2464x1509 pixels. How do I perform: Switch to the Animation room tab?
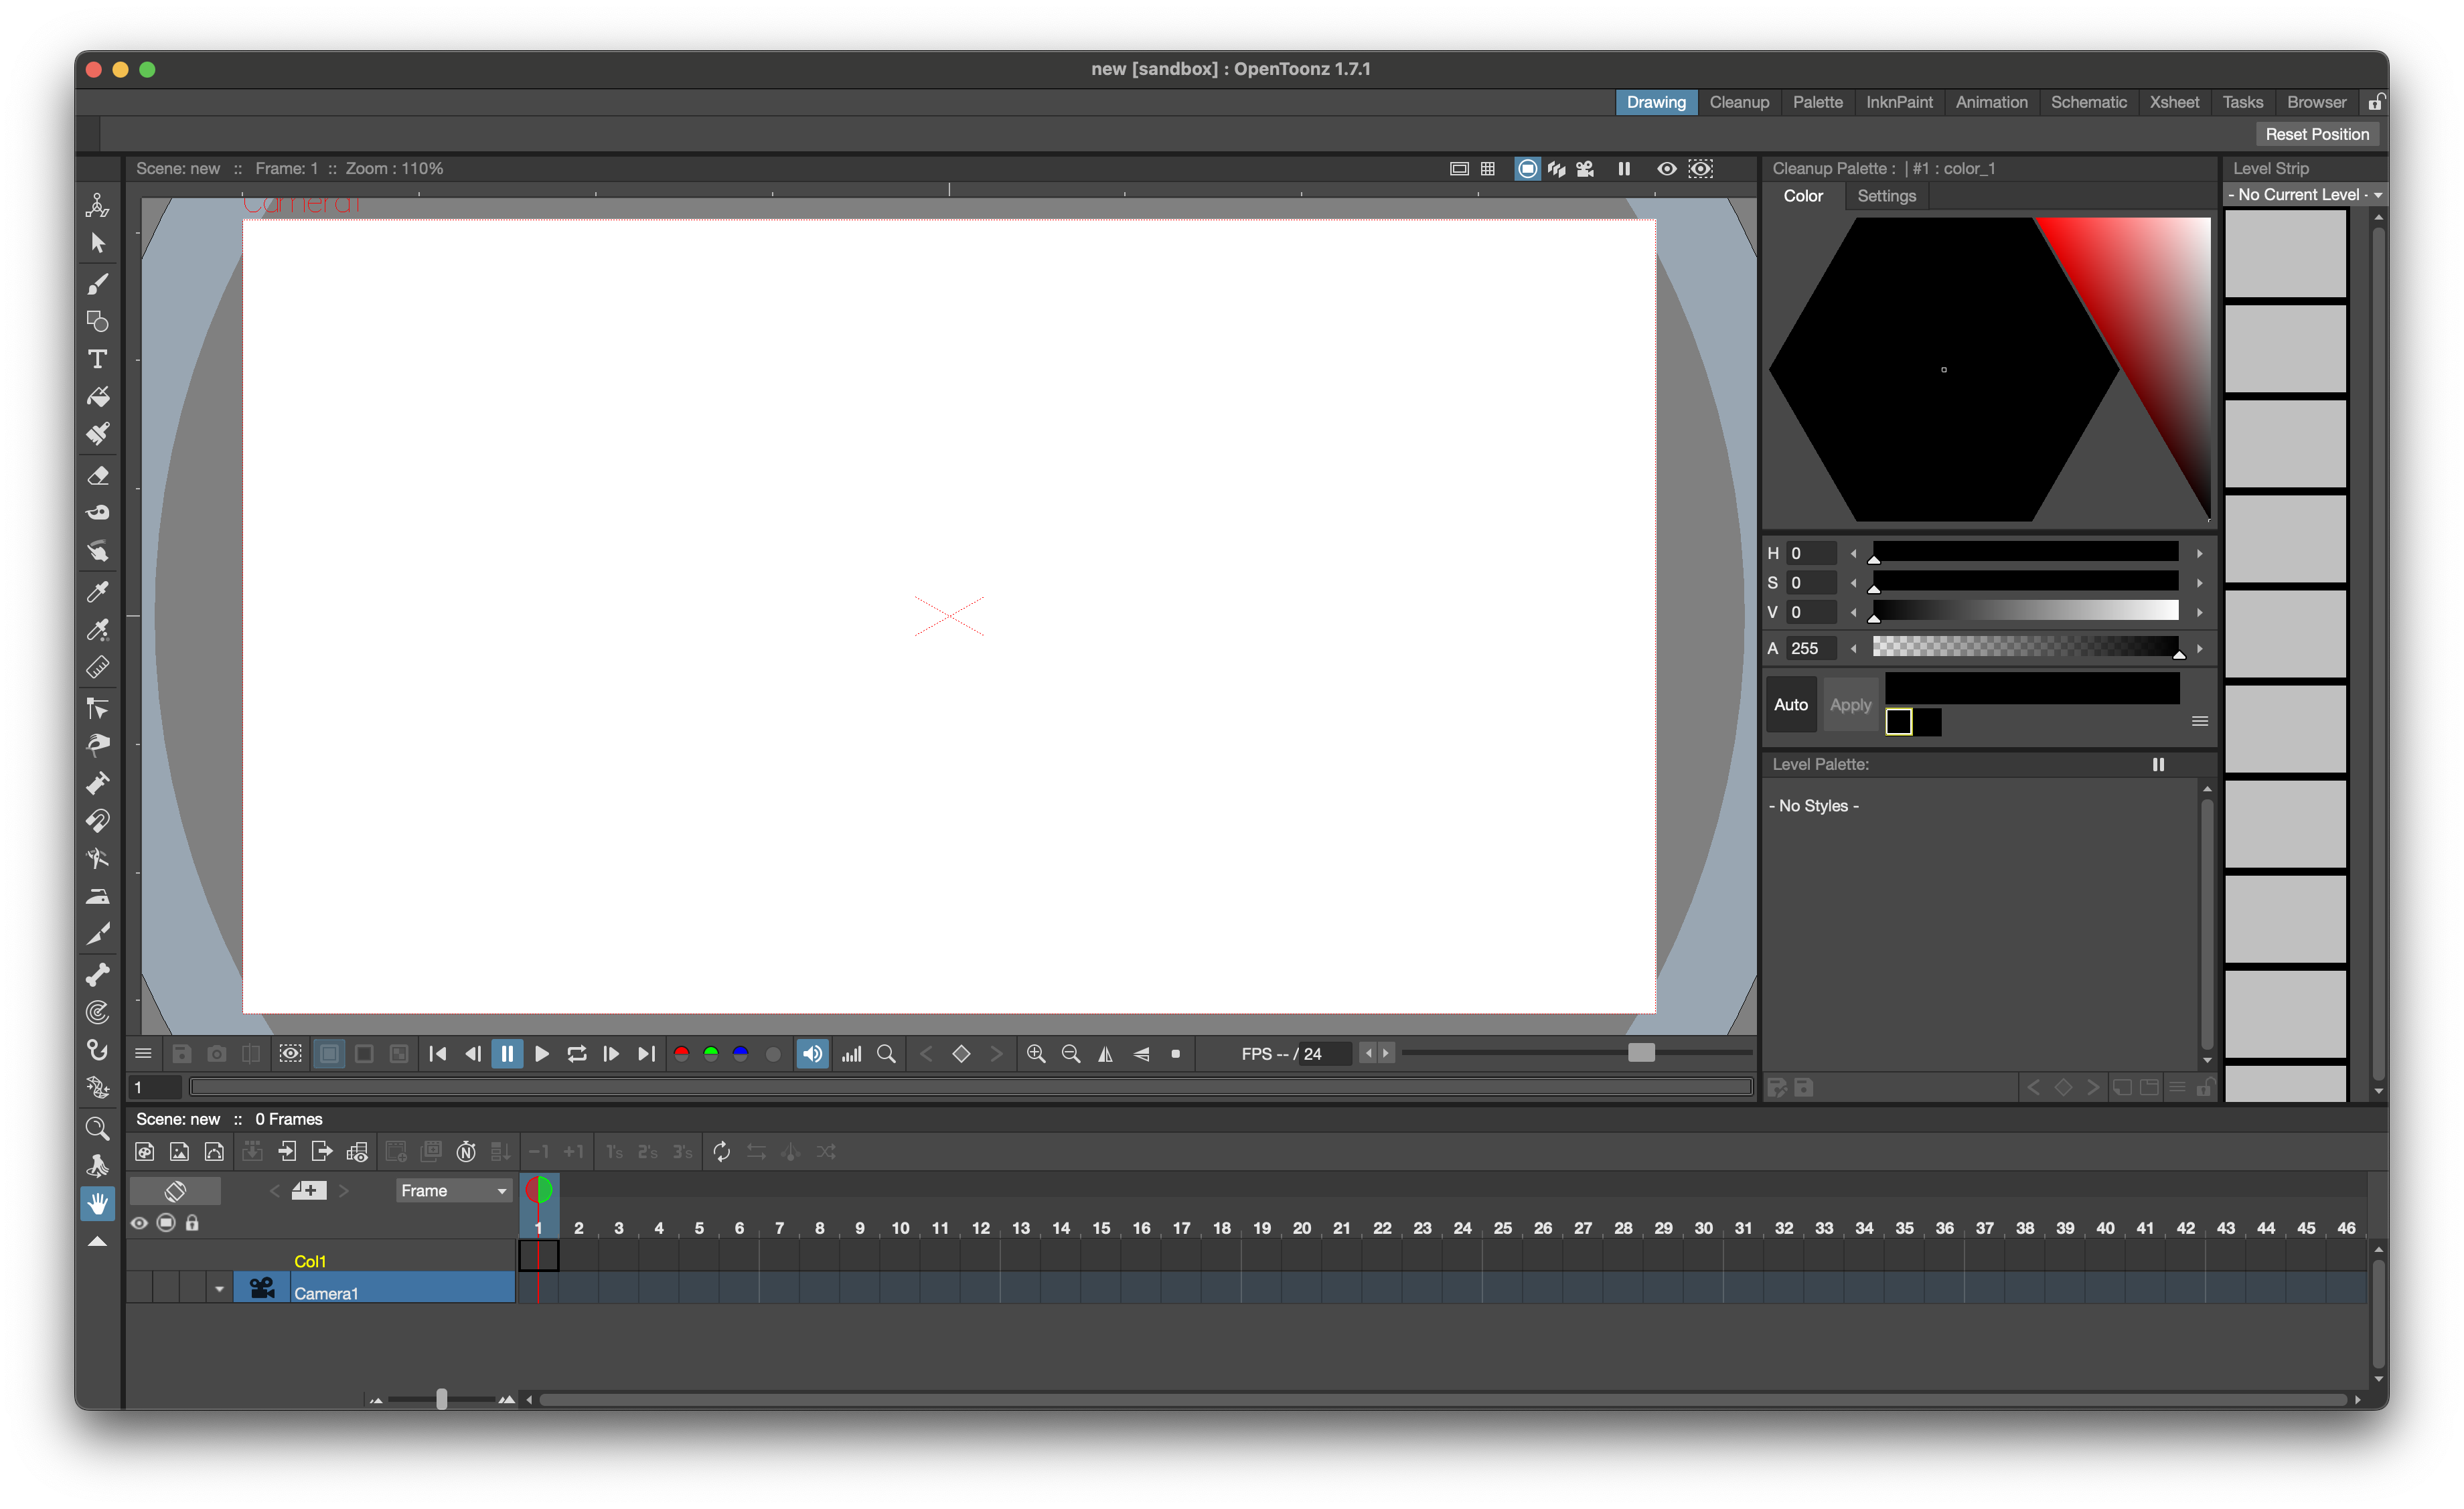(1991, 102)
